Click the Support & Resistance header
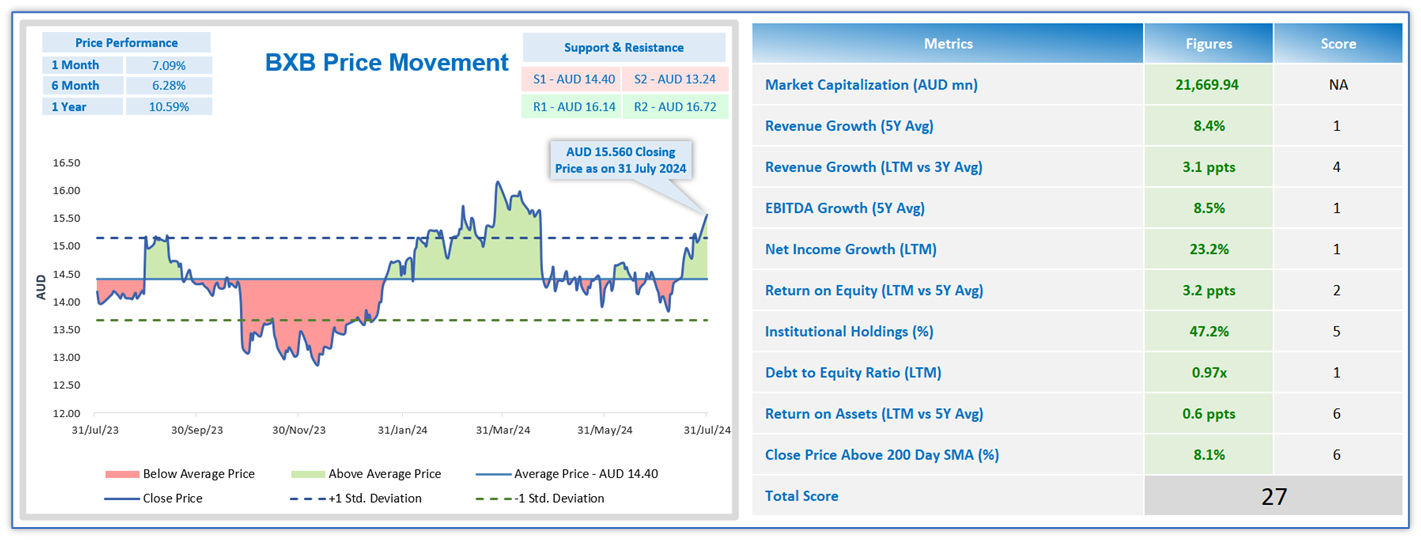 point(624,47)
